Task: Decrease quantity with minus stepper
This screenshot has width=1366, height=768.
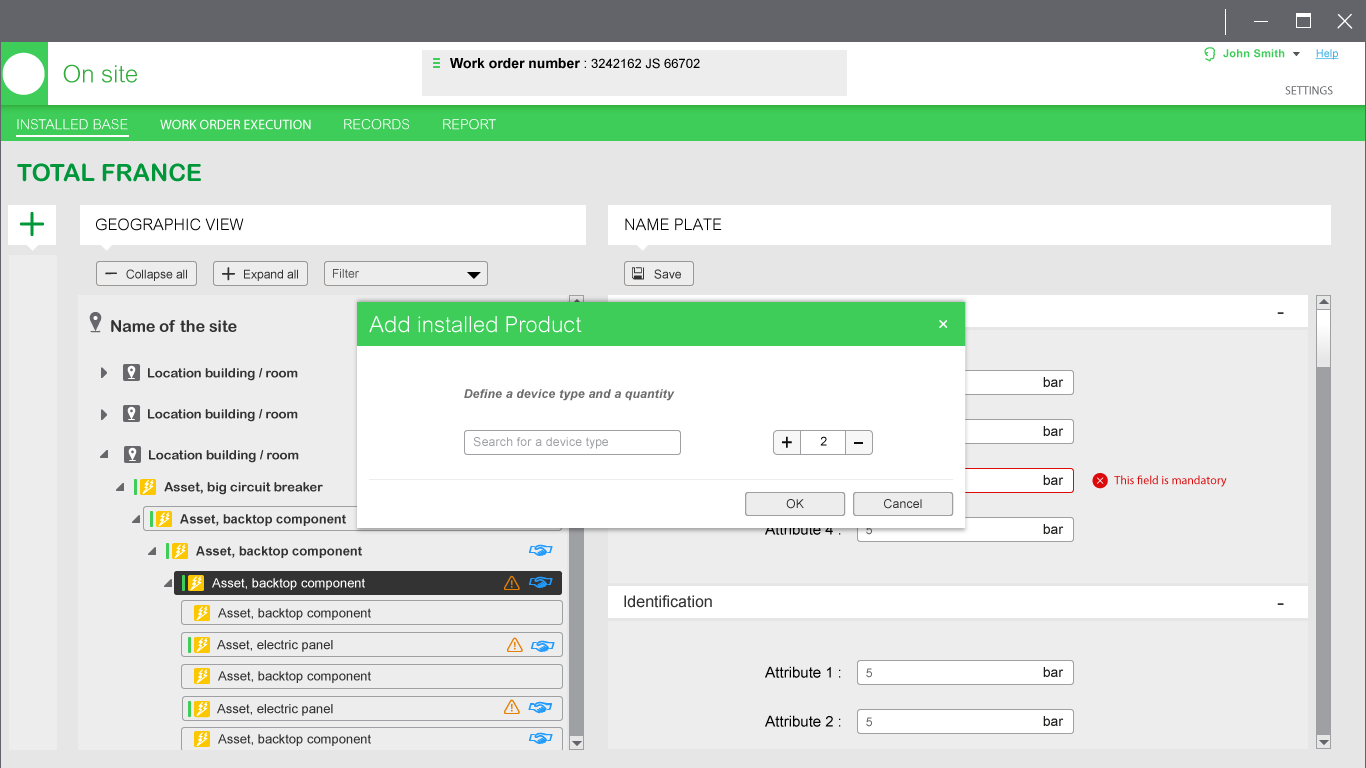Action: (859, 442)
